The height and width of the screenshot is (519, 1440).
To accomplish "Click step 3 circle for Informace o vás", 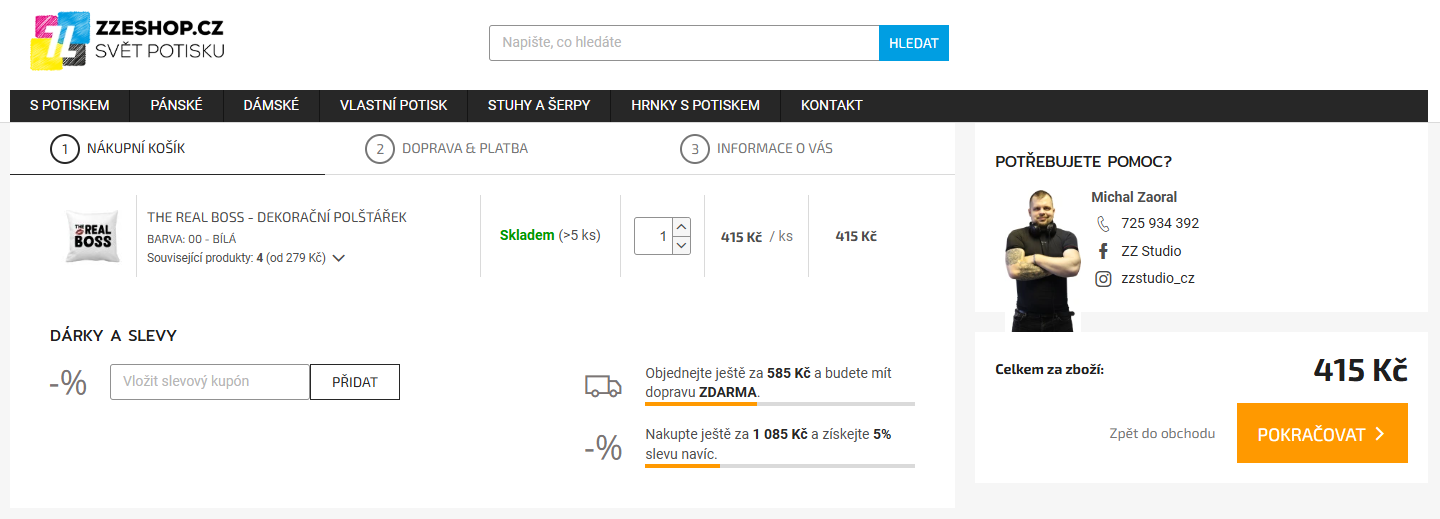I will pos(694,149).
